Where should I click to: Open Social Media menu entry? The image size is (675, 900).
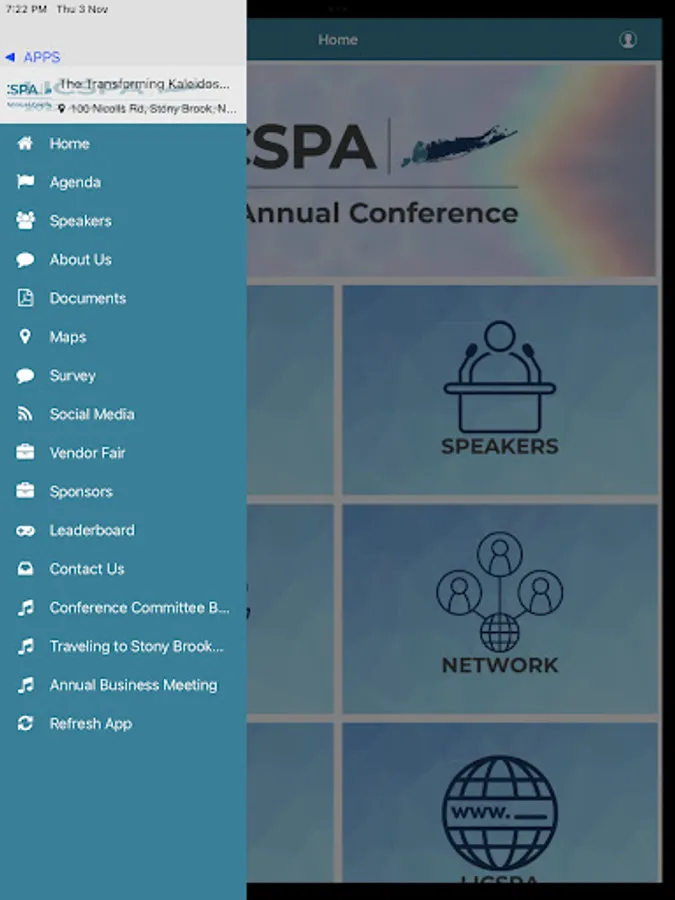point(123,414)
